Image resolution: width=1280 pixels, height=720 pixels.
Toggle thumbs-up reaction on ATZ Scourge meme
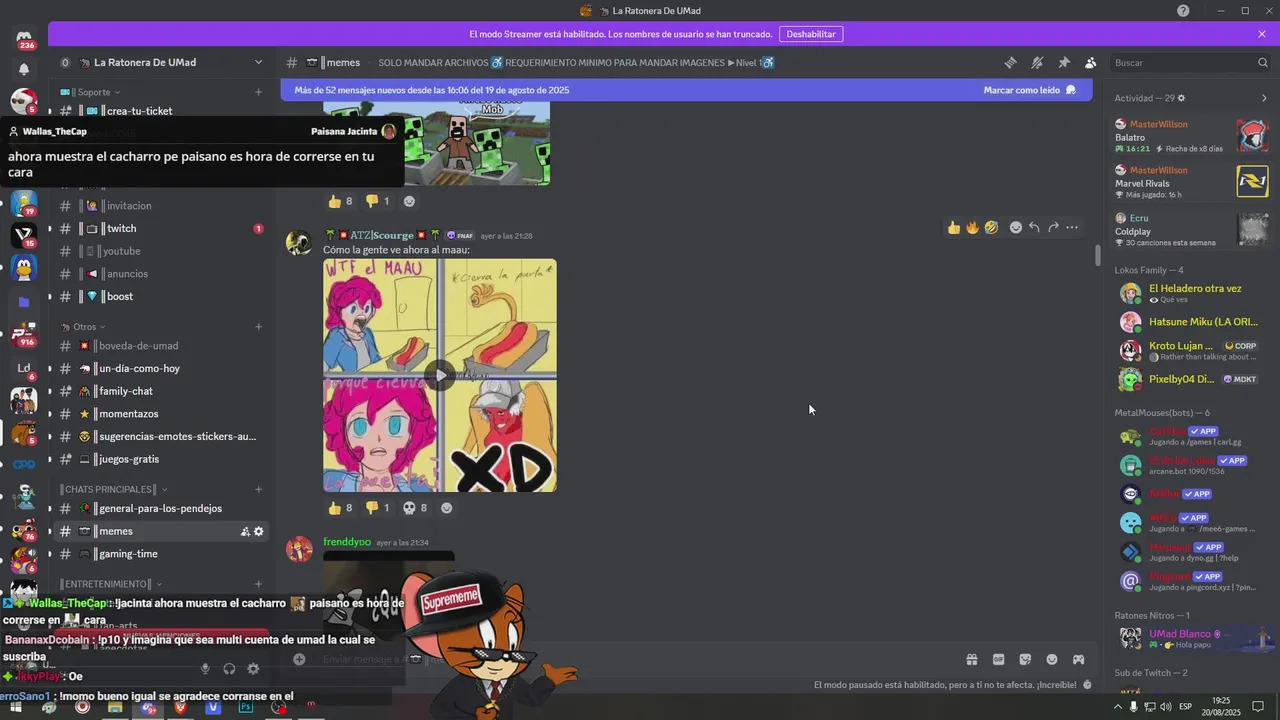point(341,508)
